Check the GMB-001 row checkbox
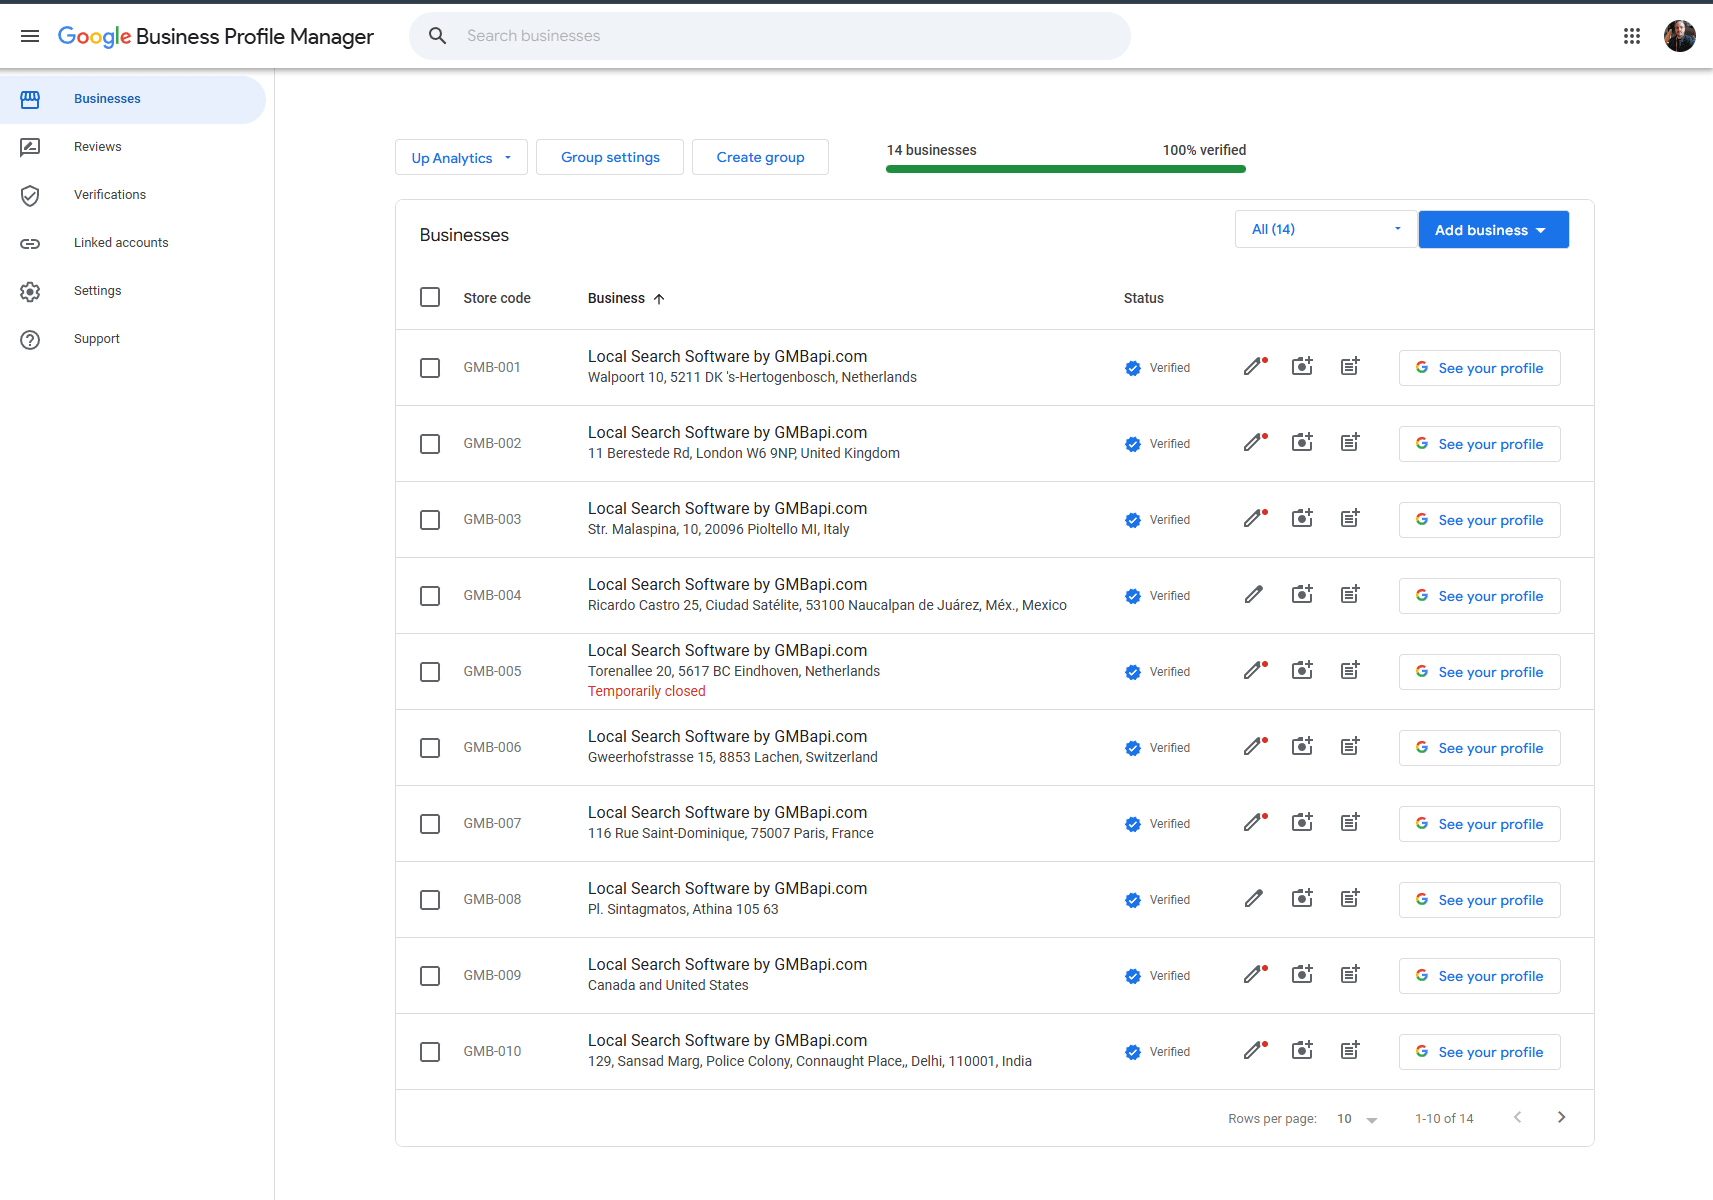The width and height of the screenshot is (1713, 1200). (430, 368)
